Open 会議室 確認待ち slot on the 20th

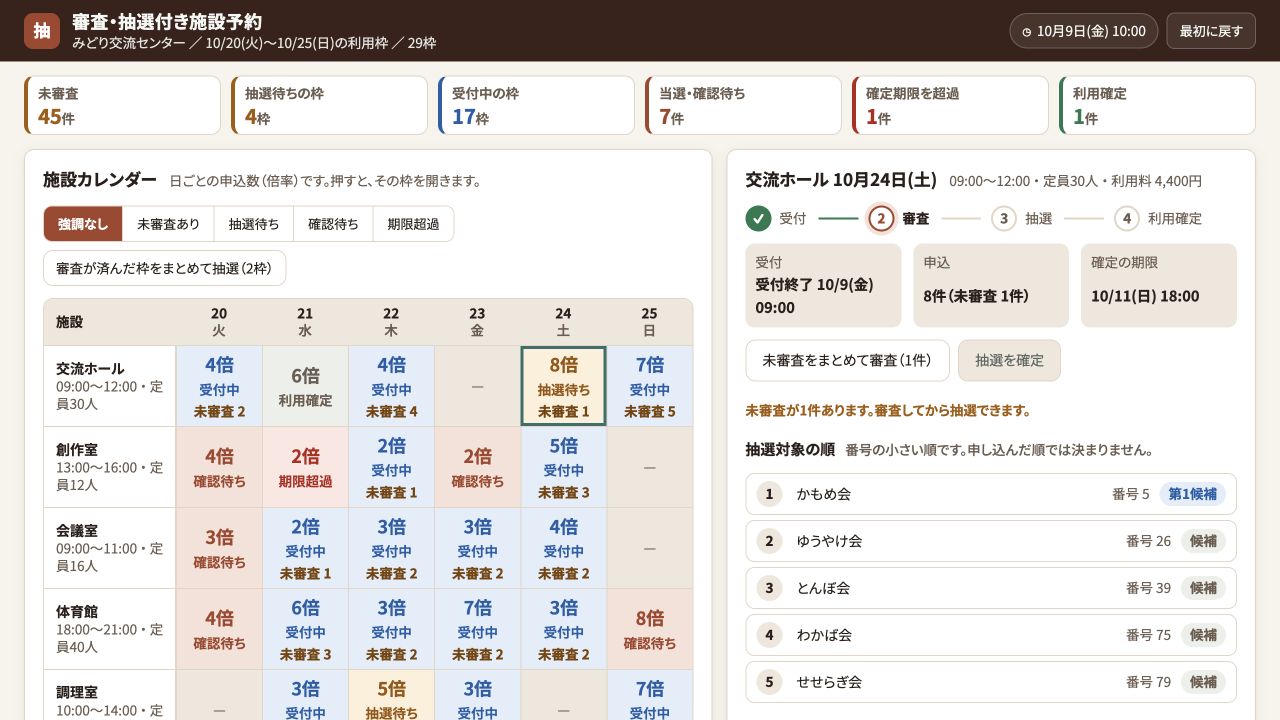[x=219, y=548]
